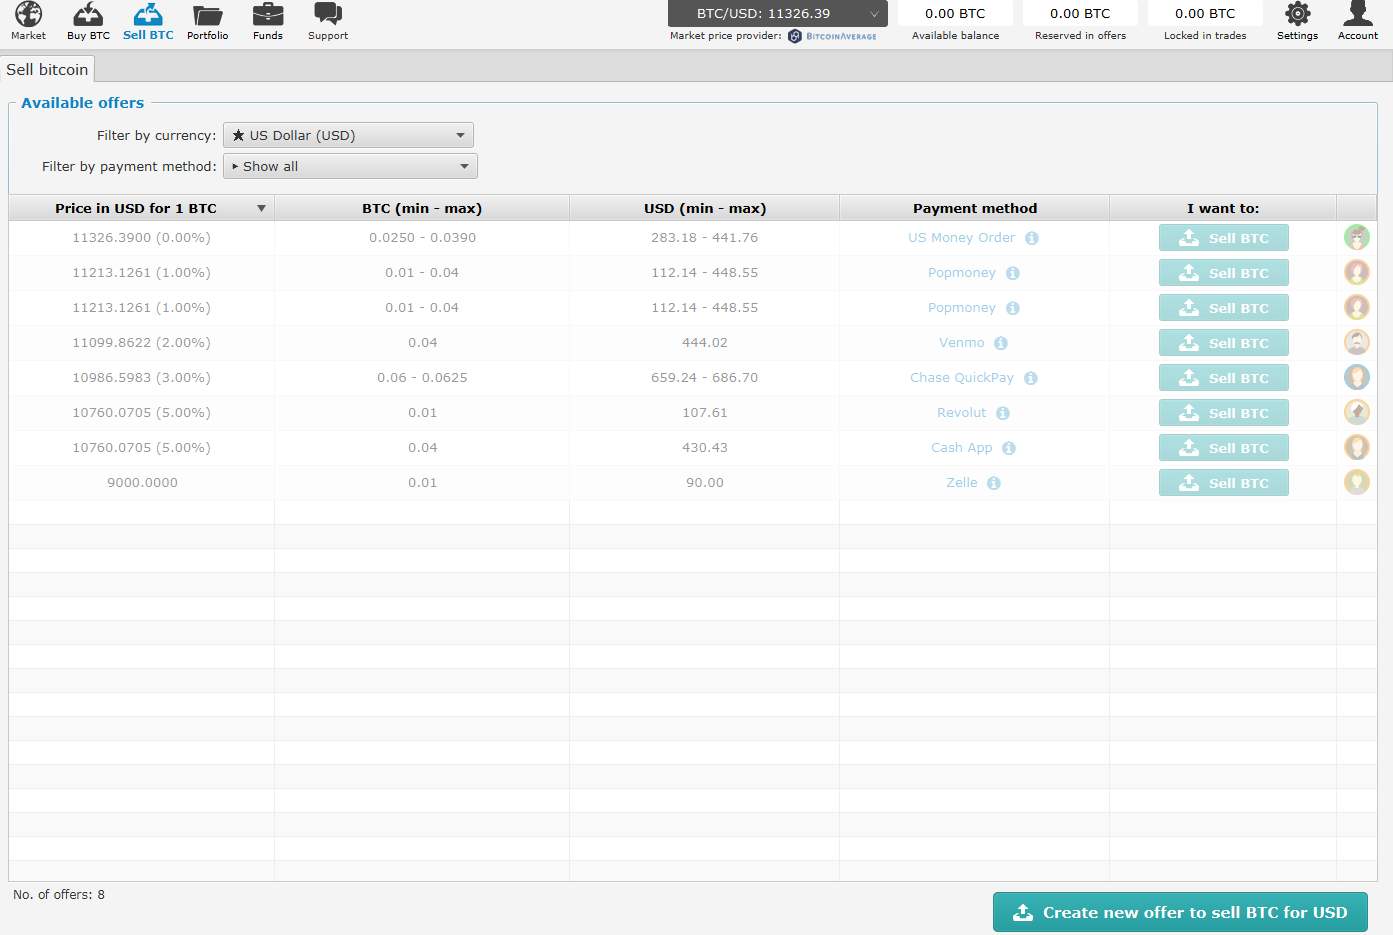Open the Market view
The image size is (1393, 935).
28,21
